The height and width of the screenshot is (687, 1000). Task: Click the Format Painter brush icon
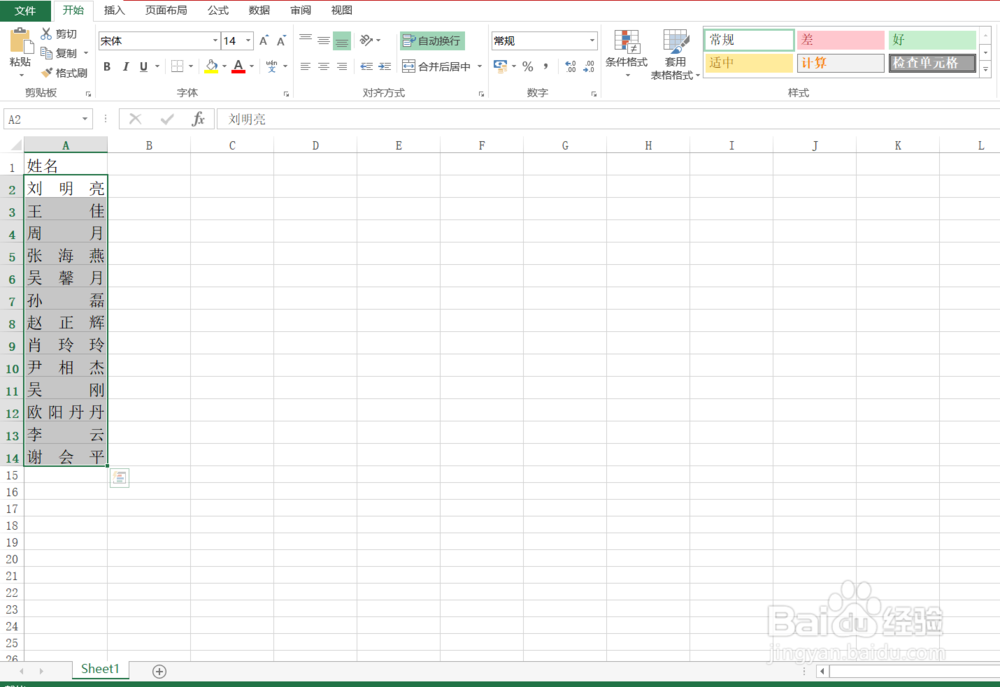point(47,73)
